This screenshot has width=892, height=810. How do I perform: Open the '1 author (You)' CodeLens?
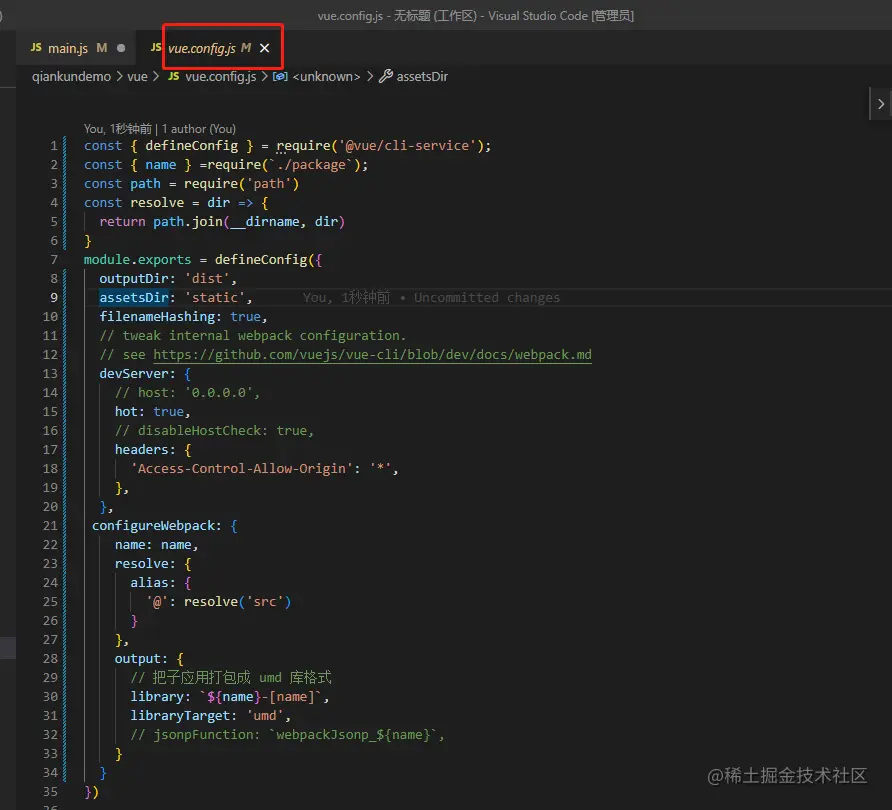point(199,129)
